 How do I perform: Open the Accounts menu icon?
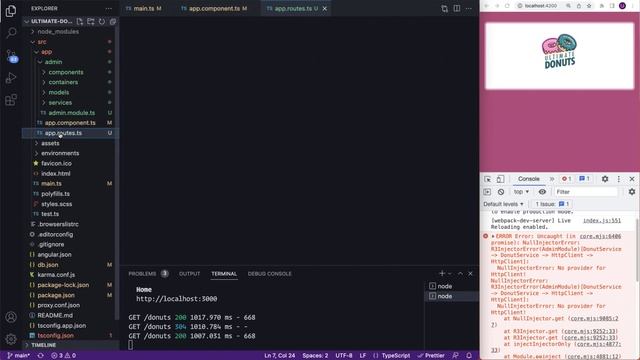click(11, 317)
